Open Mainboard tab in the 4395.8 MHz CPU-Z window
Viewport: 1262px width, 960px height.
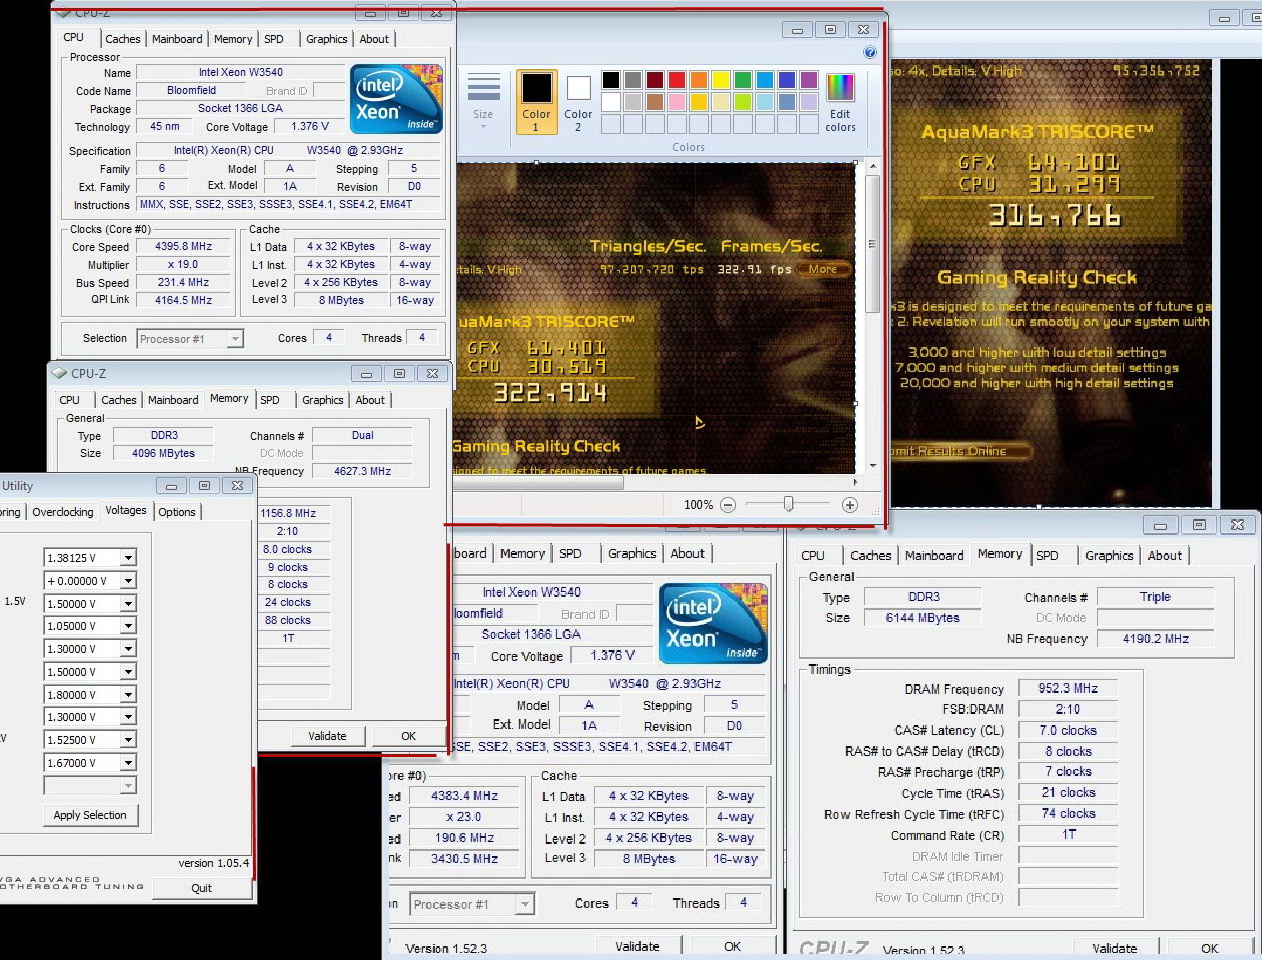[177, 39]
